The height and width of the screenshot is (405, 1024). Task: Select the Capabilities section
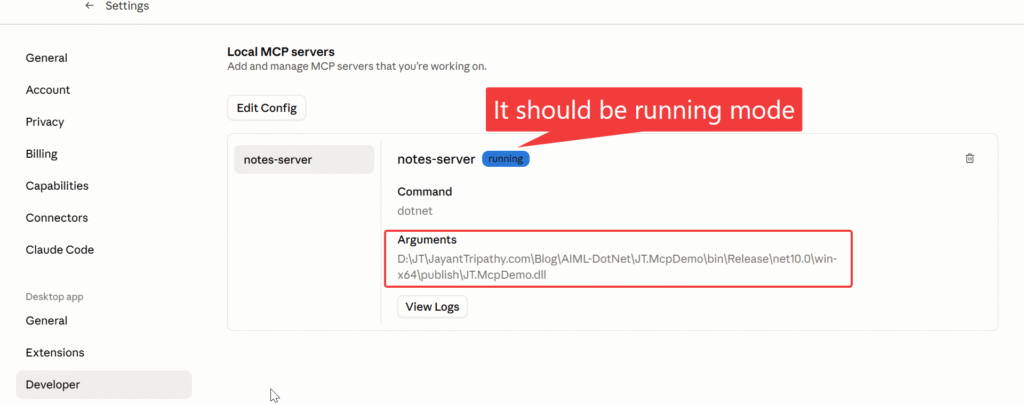57,186
